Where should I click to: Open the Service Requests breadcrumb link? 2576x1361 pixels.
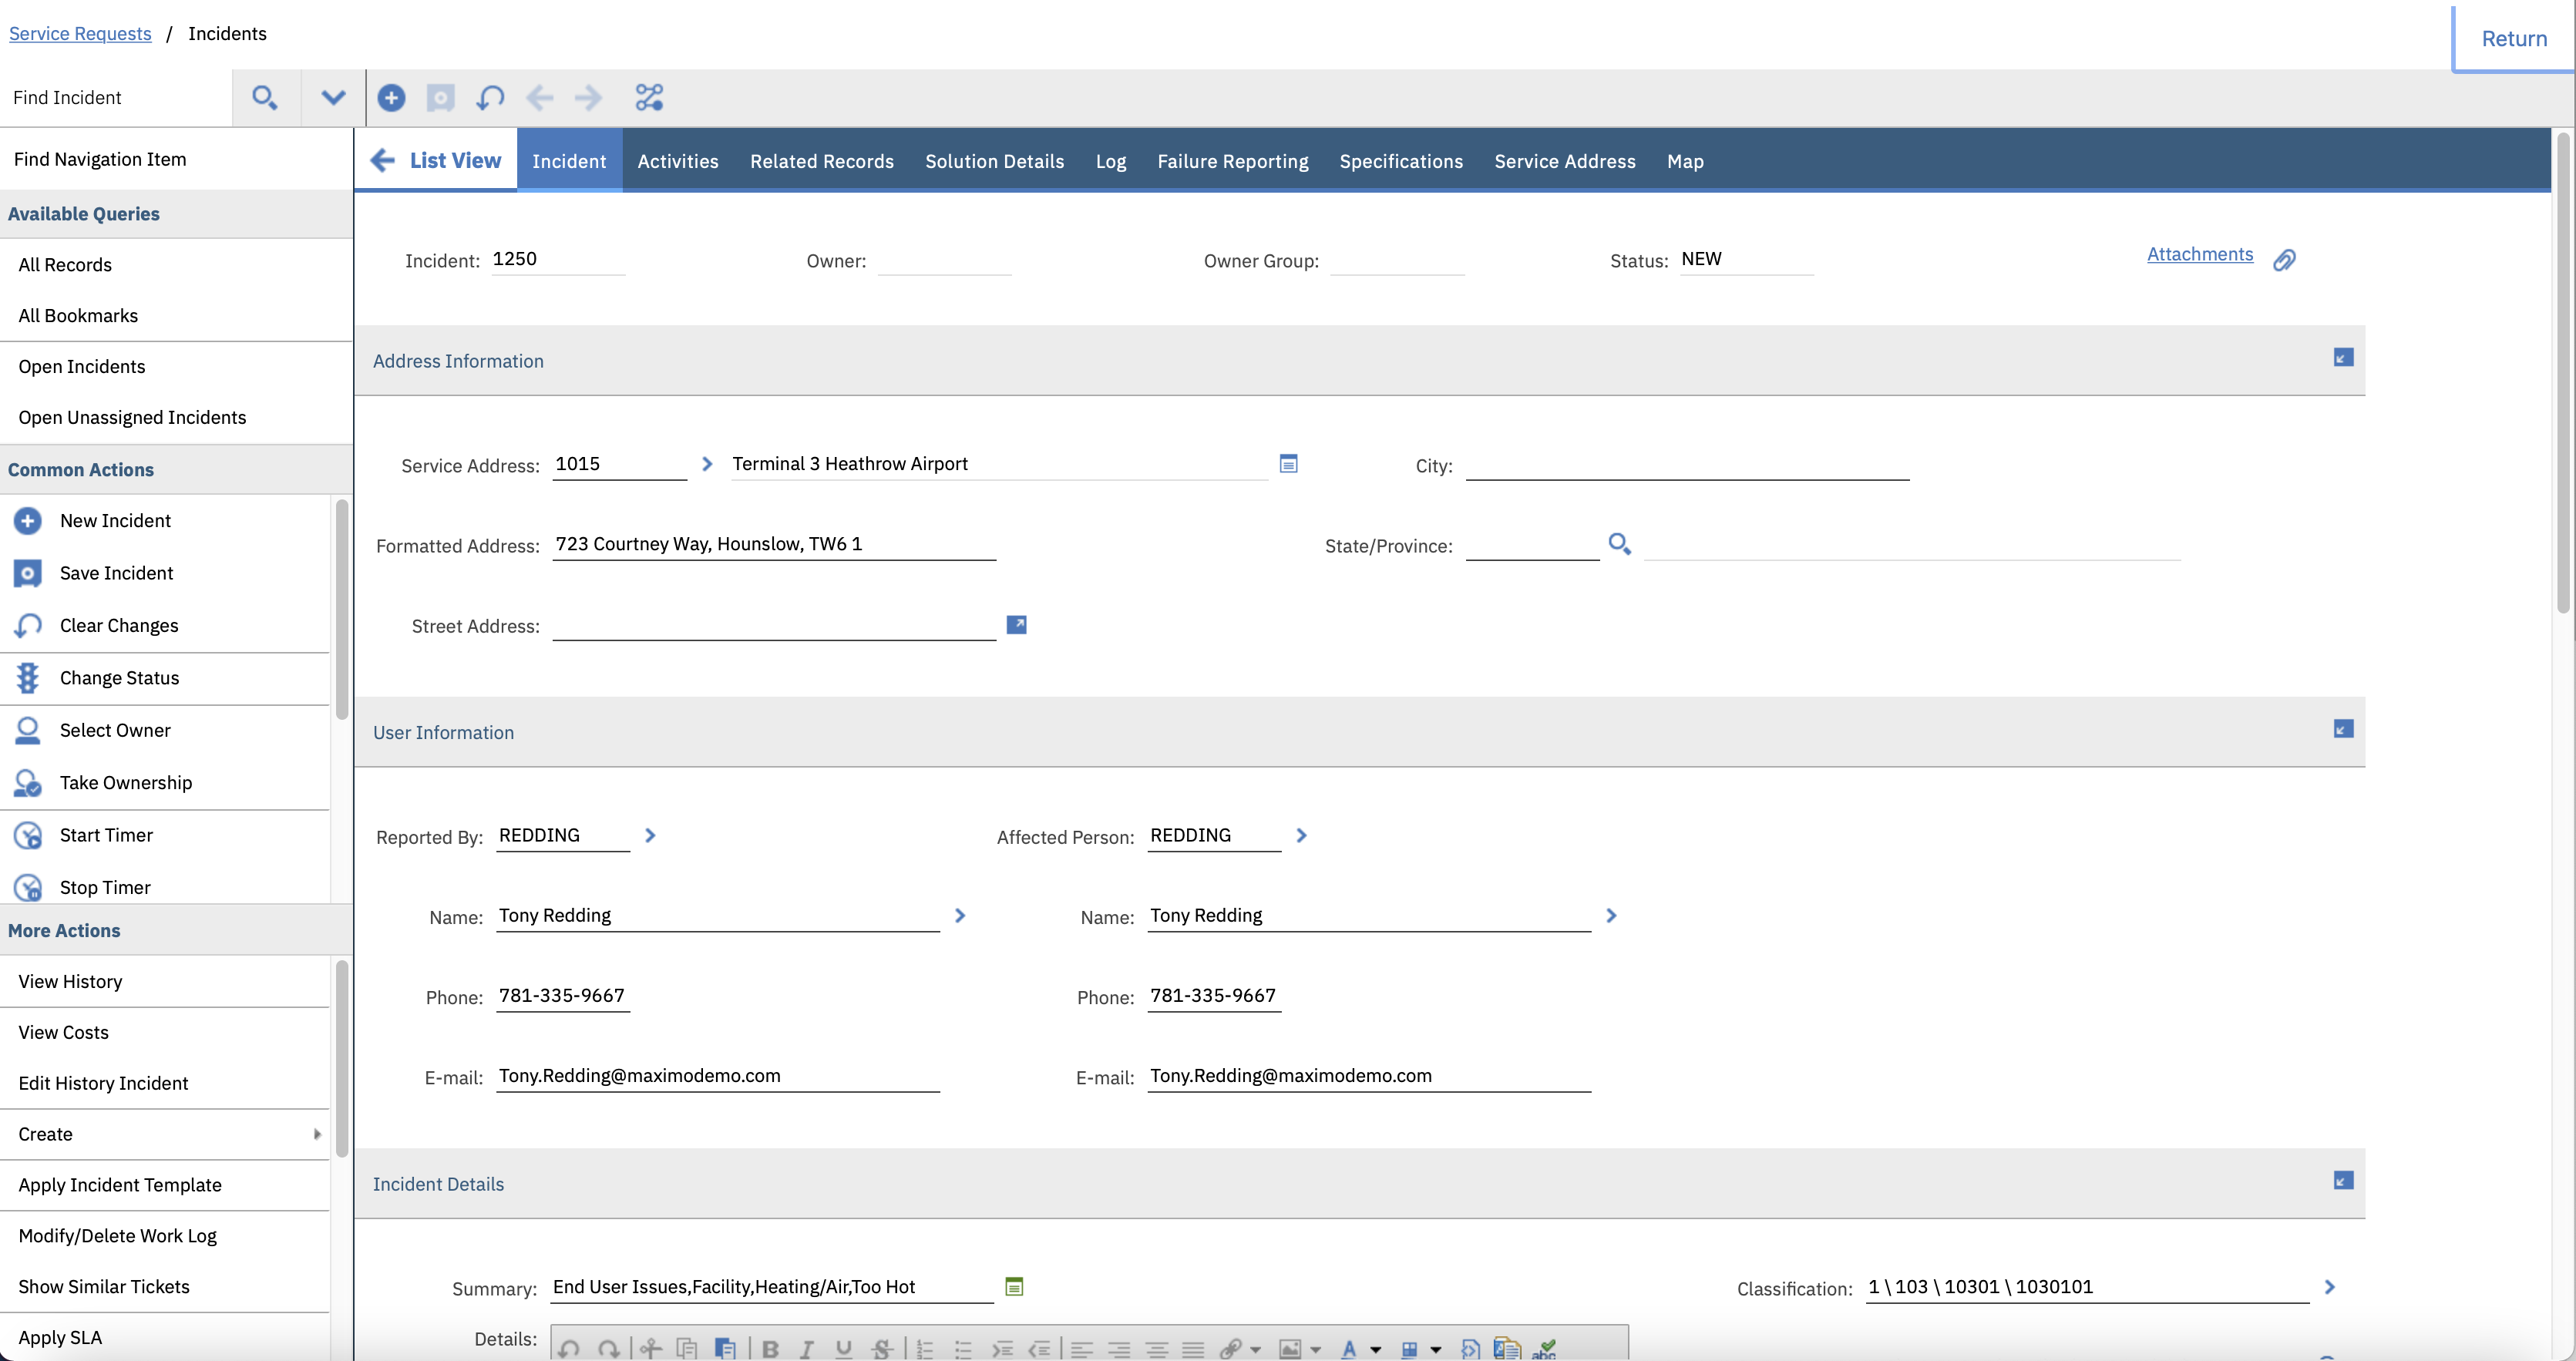click(80, 33)
